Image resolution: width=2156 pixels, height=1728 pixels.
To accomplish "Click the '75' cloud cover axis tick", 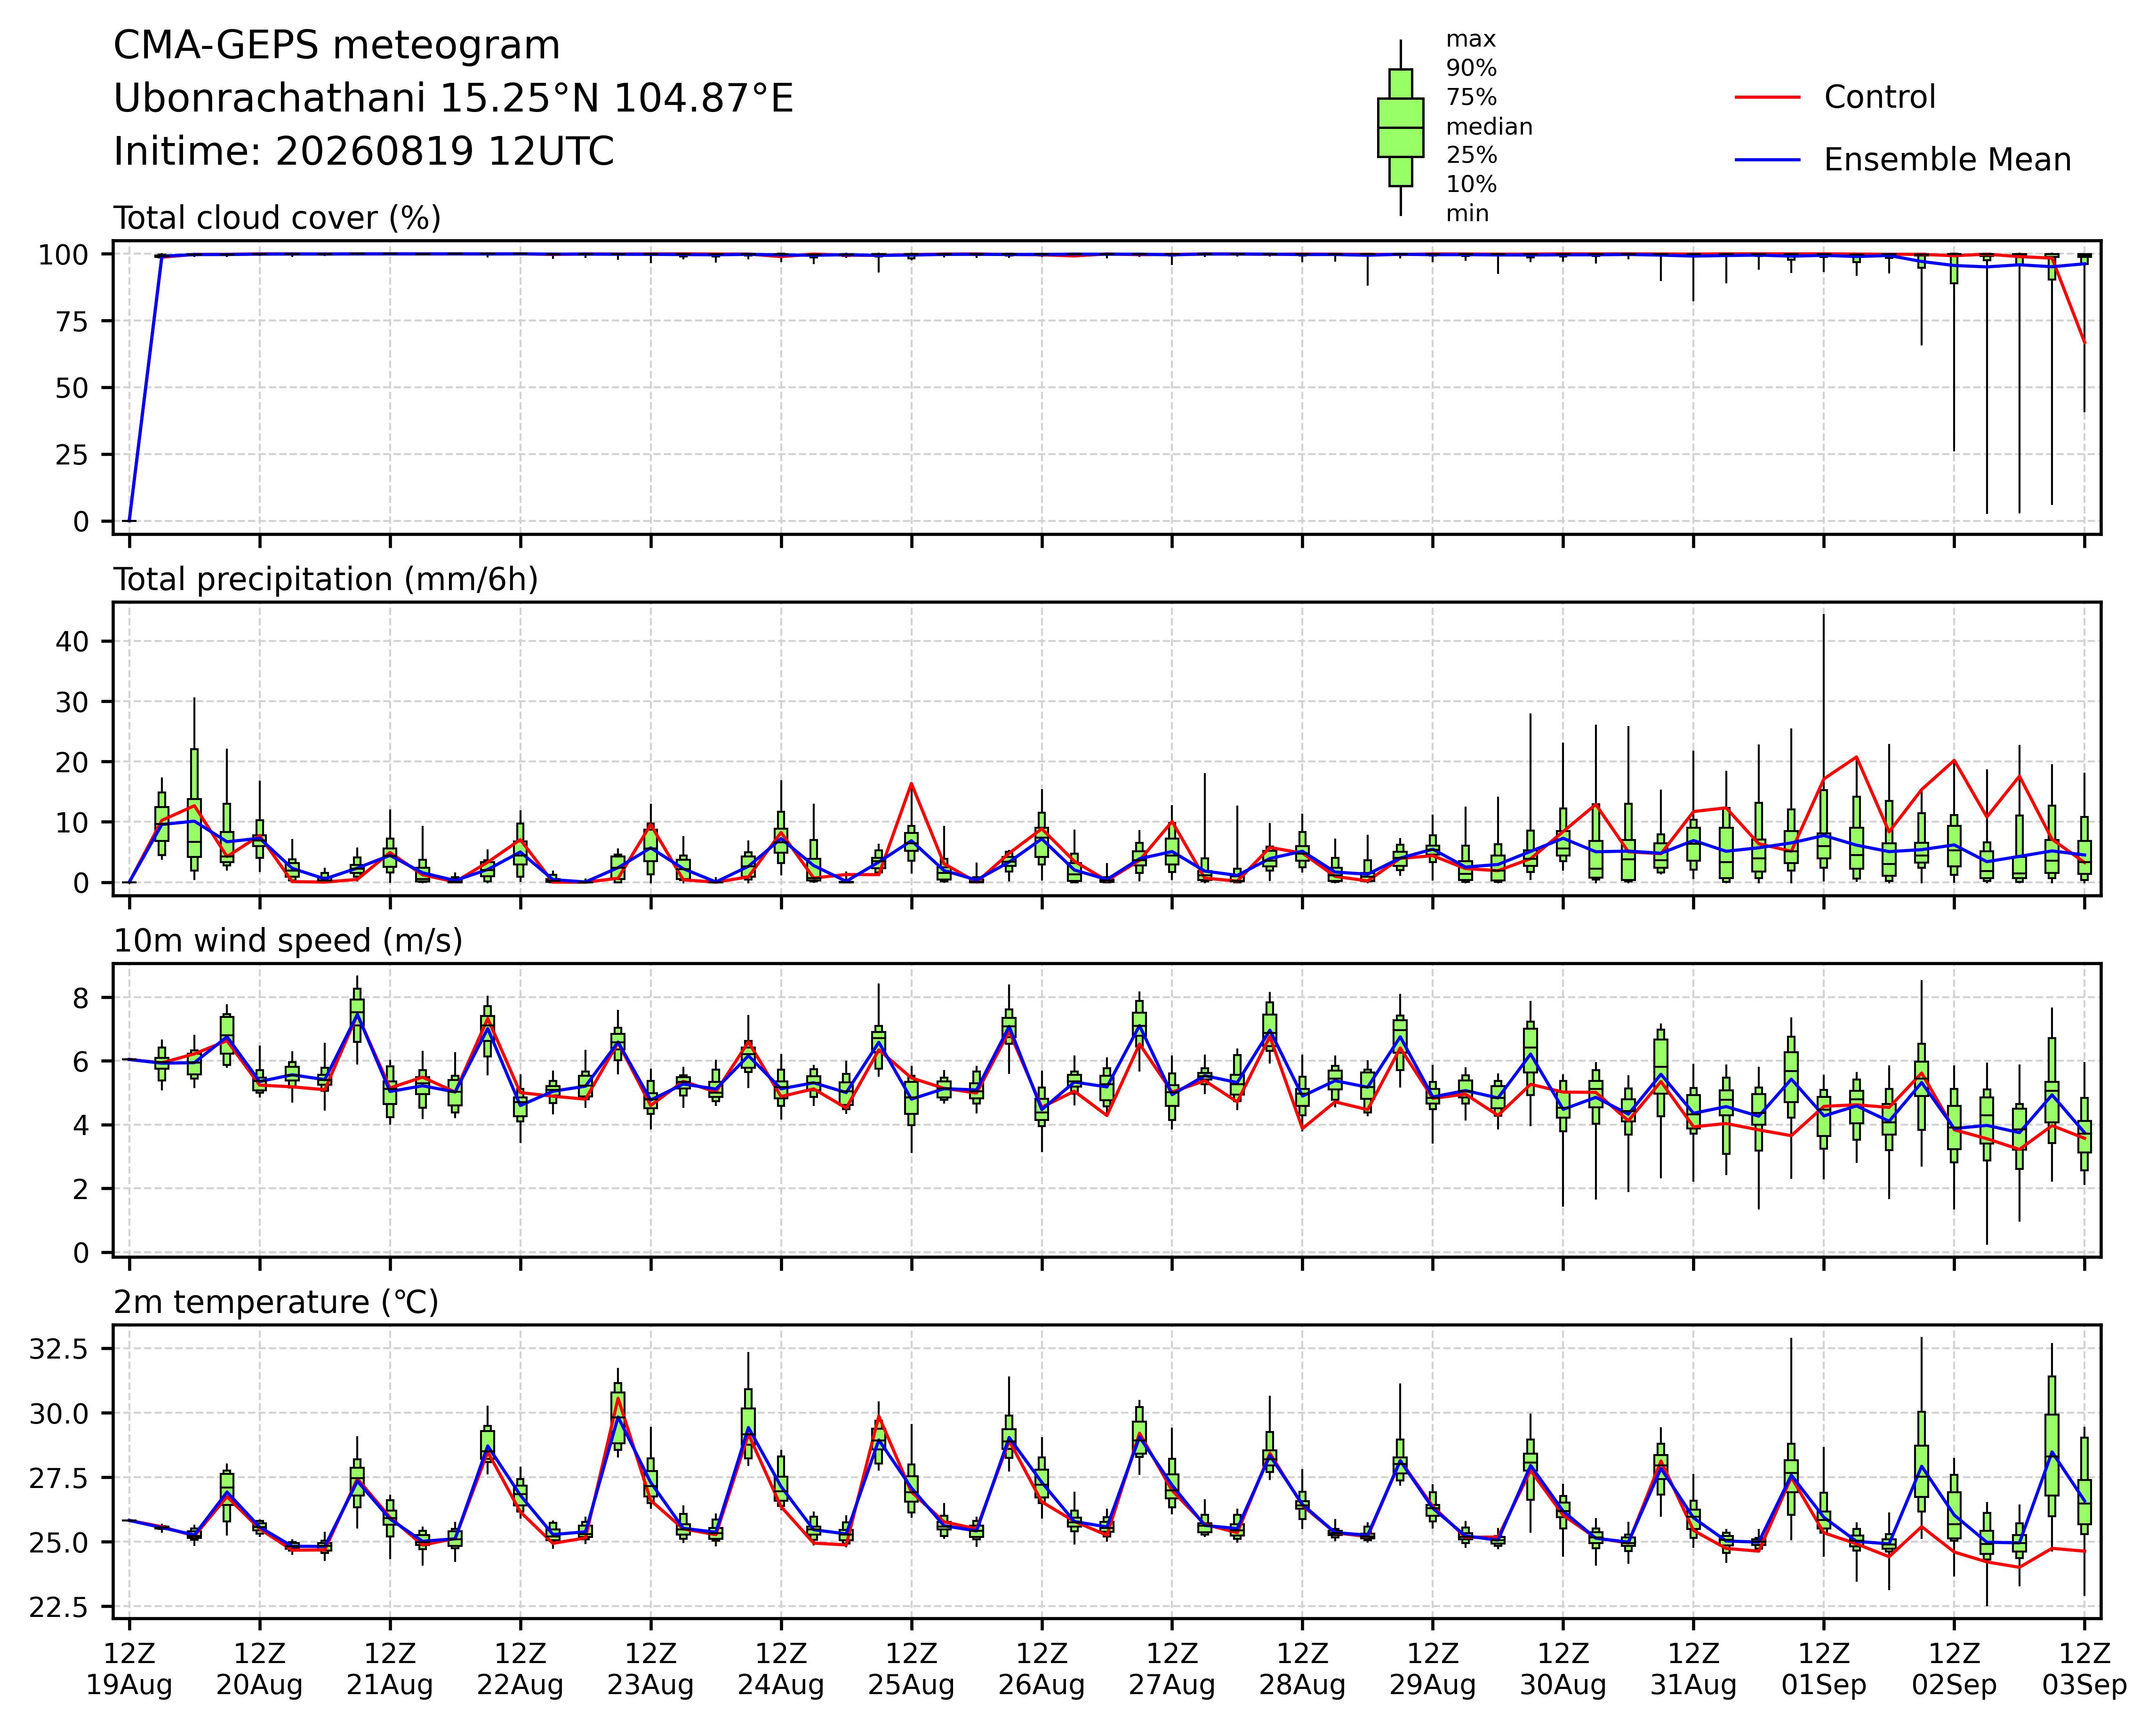I will coord(72,321).
